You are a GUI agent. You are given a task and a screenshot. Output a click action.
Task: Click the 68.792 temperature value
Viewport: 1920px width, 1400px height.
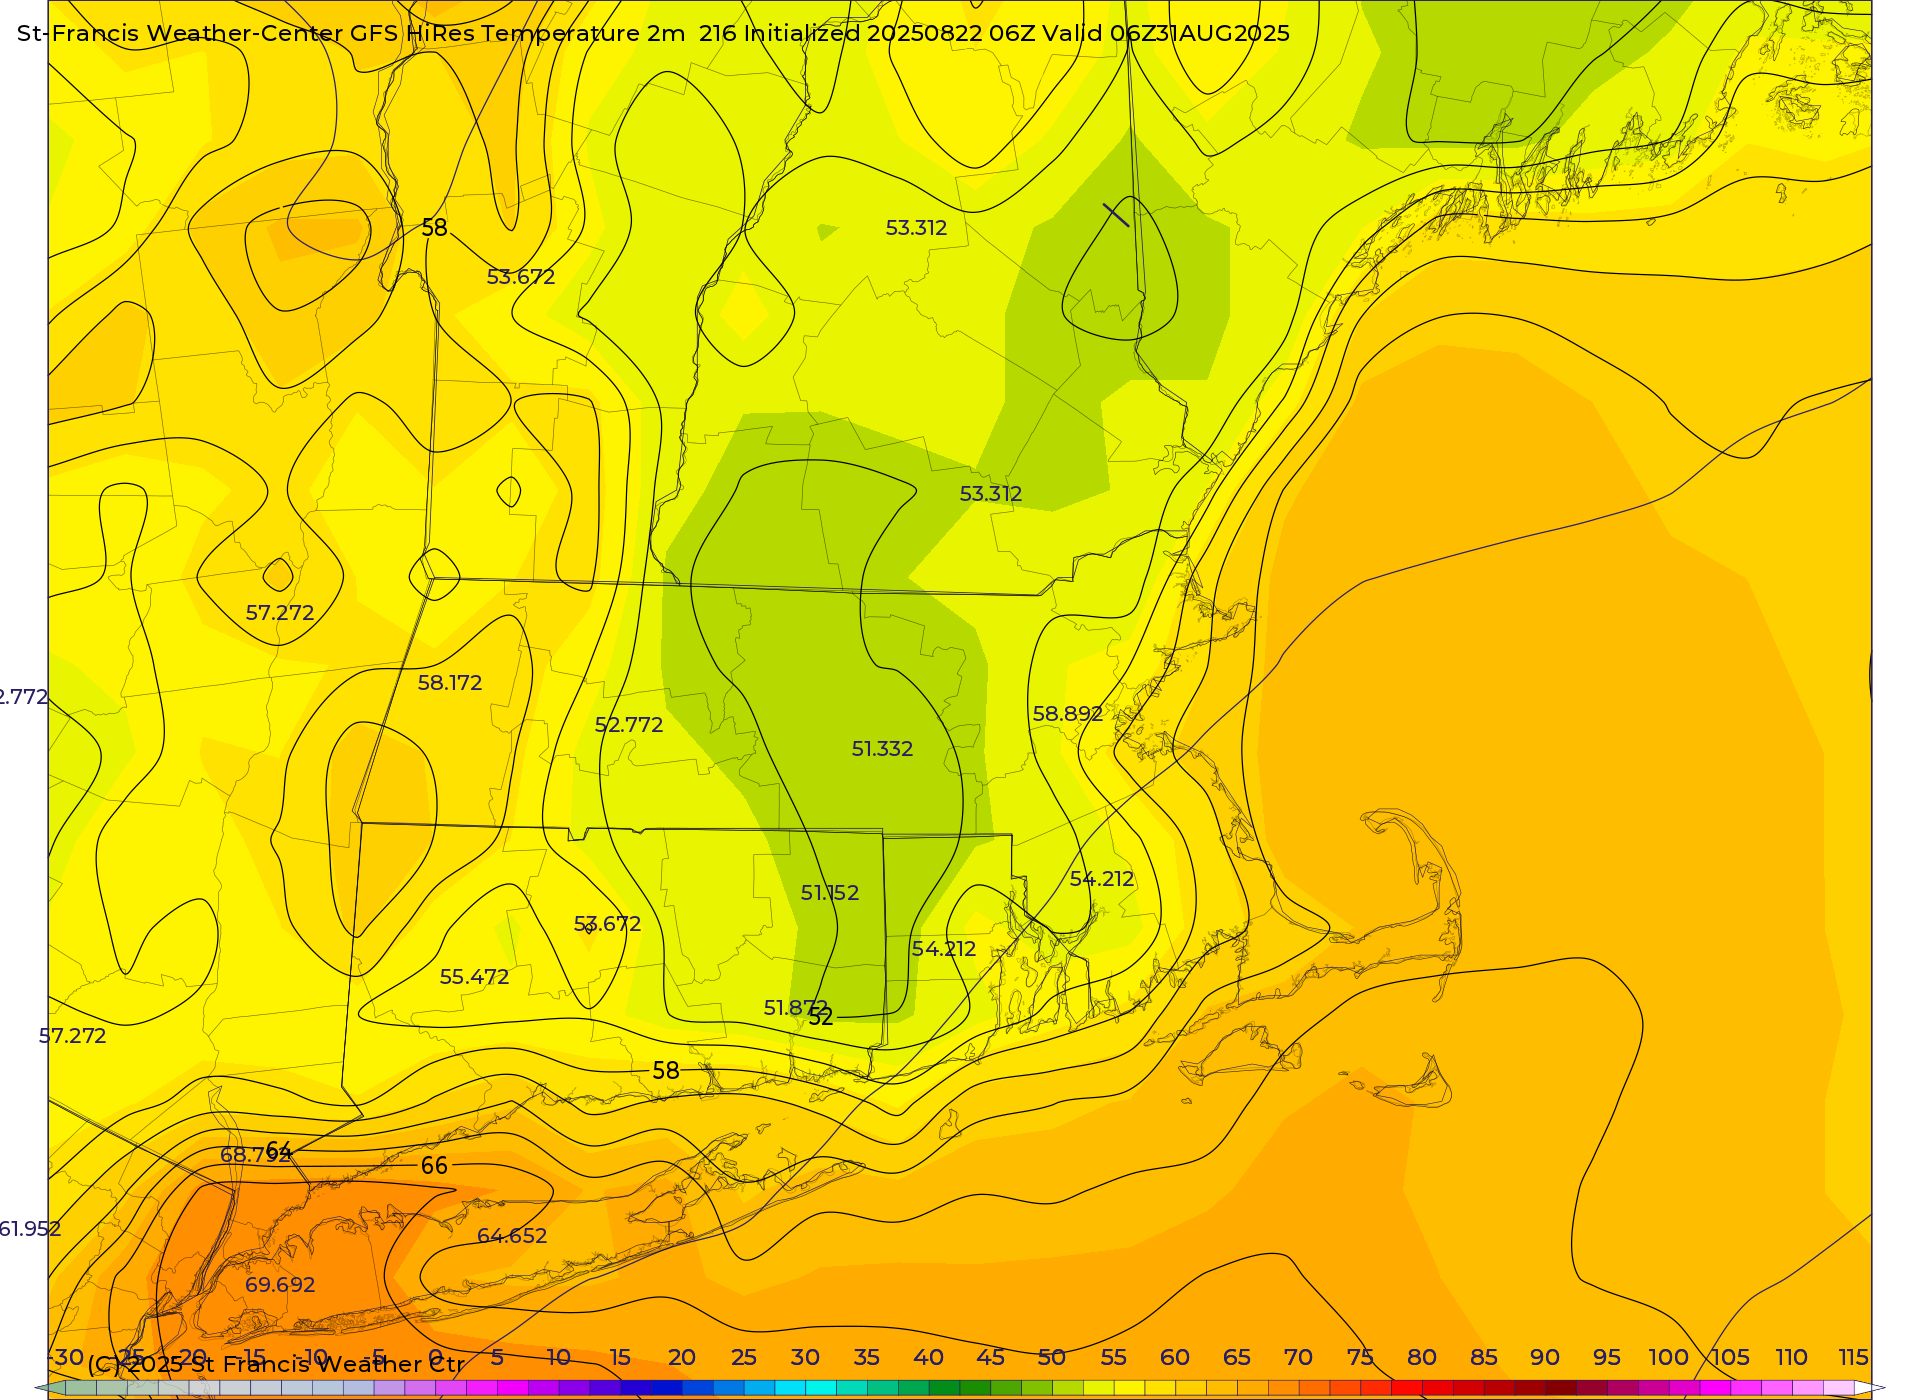coord(255,1155)
